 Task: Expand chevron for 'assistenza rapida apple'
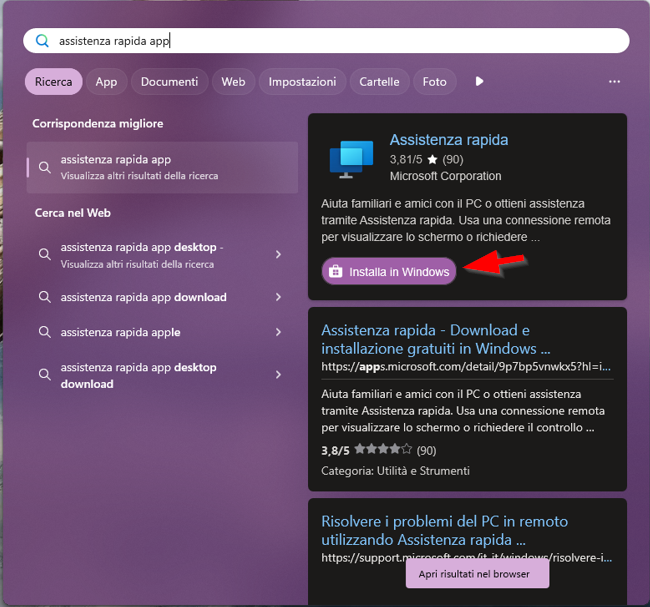click(279, 332)
